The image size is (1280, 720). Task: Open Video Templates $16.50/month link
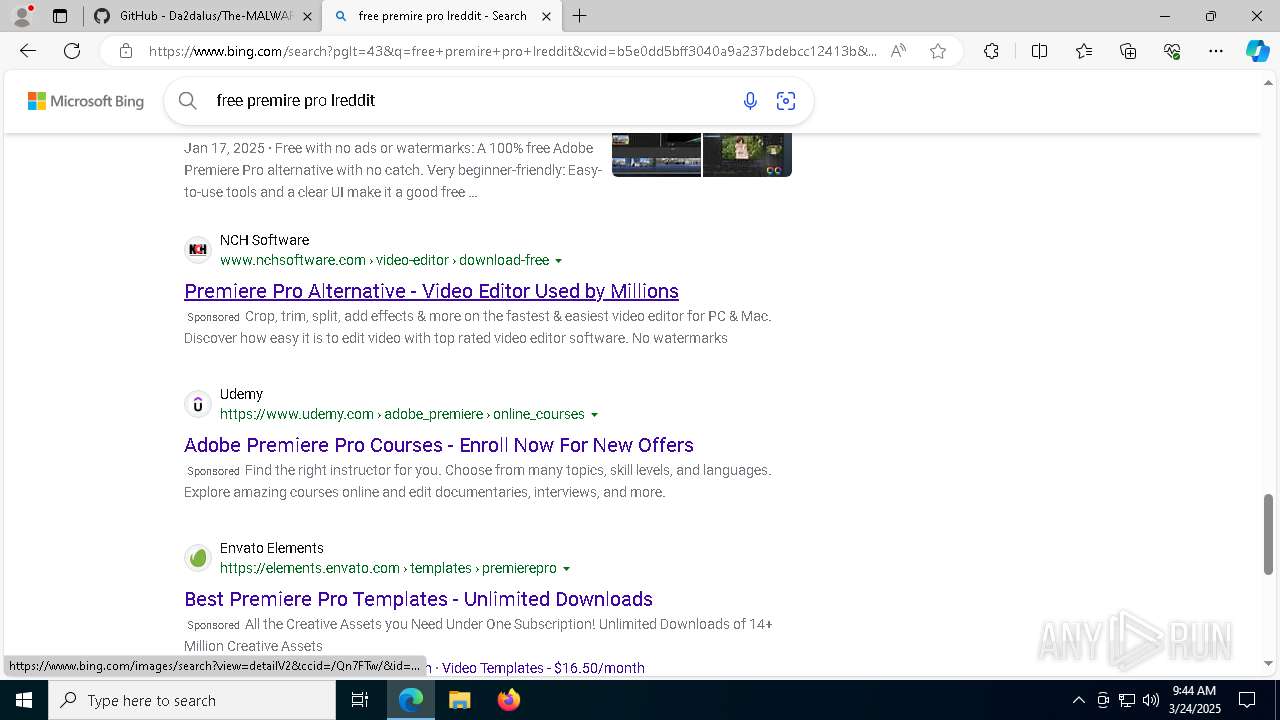pyautogui.click(x=543, y=667)
